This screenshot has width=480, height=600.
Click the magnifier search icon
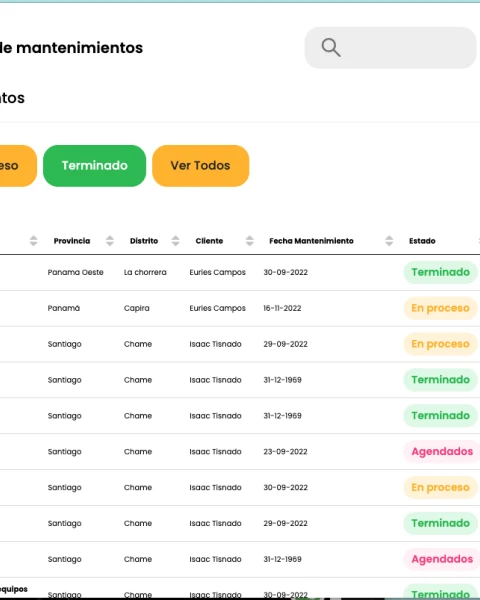click(x=331, y=47)
